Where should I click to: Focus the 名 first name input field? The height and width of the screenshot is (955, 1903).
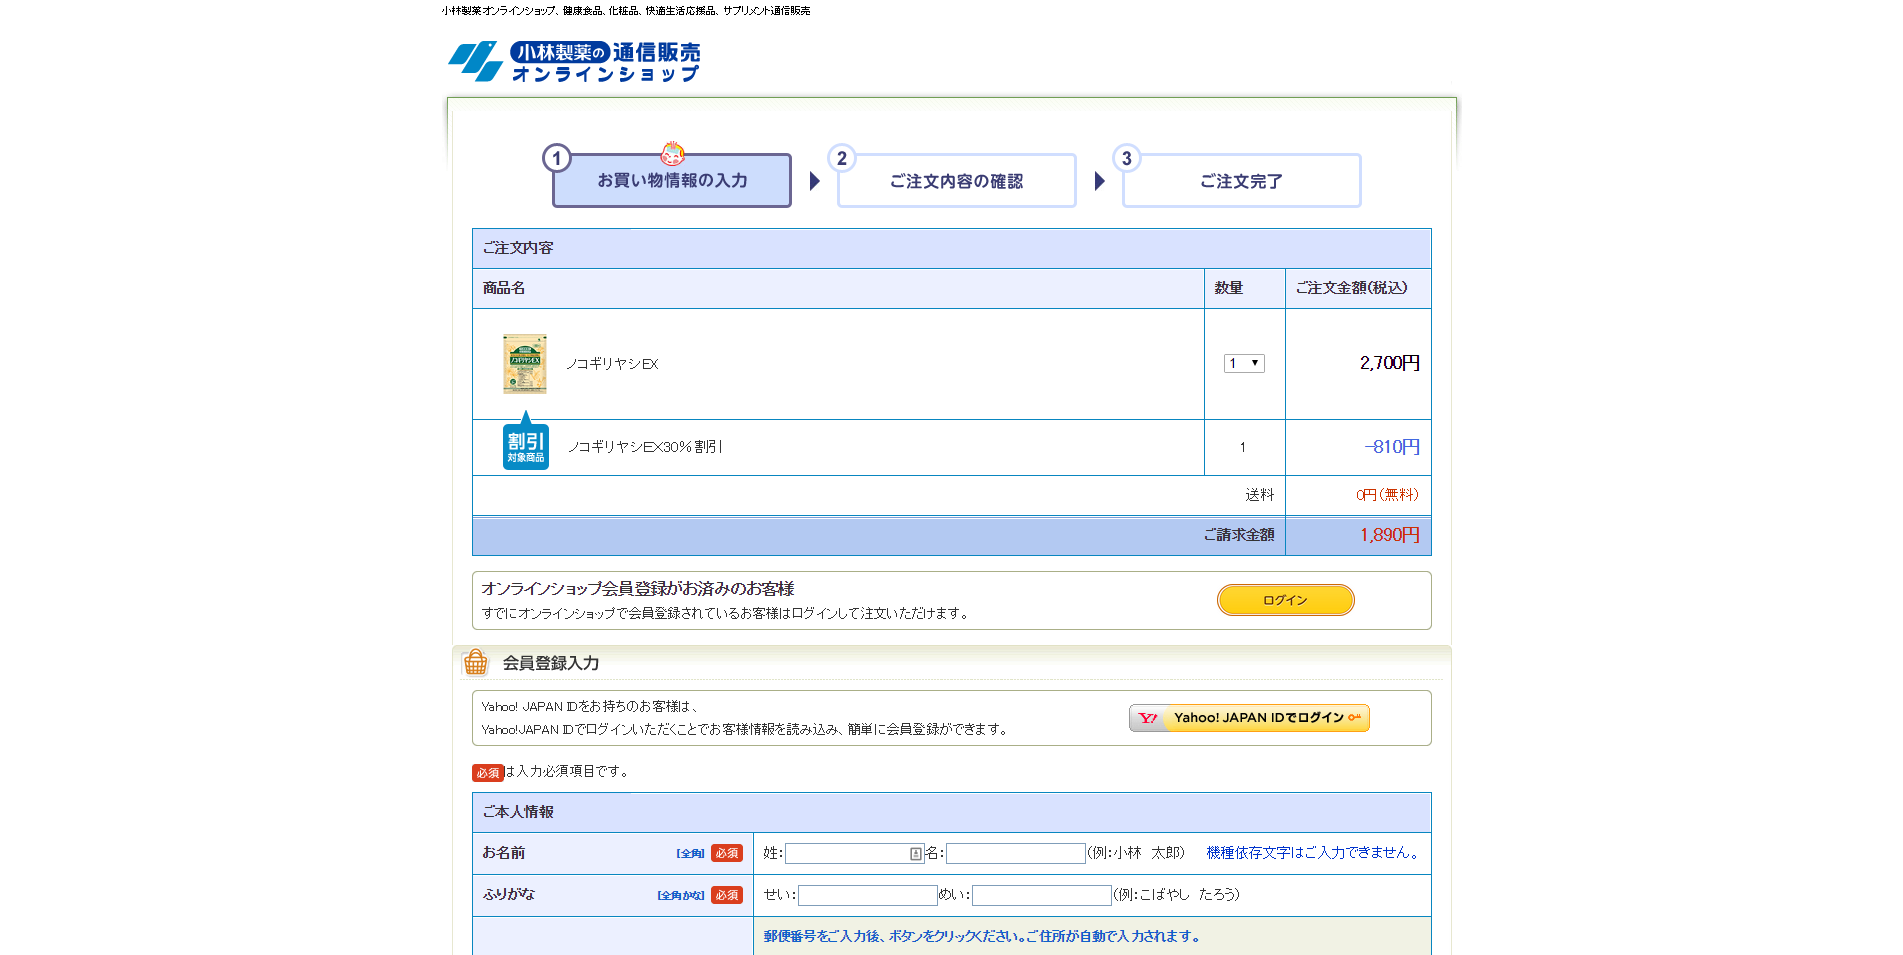click(x=1016, y=853)
